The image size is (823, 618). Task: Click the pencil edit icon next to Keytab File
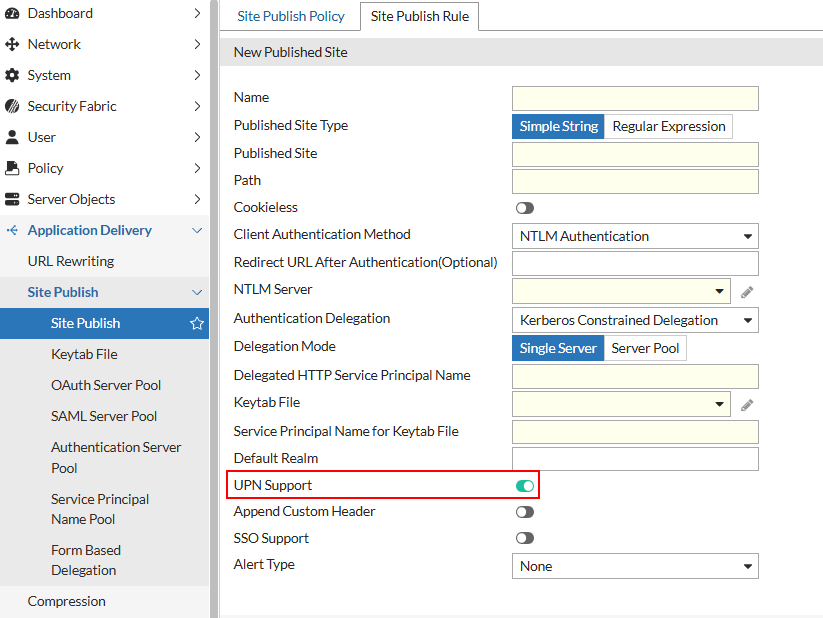[746, 405]
